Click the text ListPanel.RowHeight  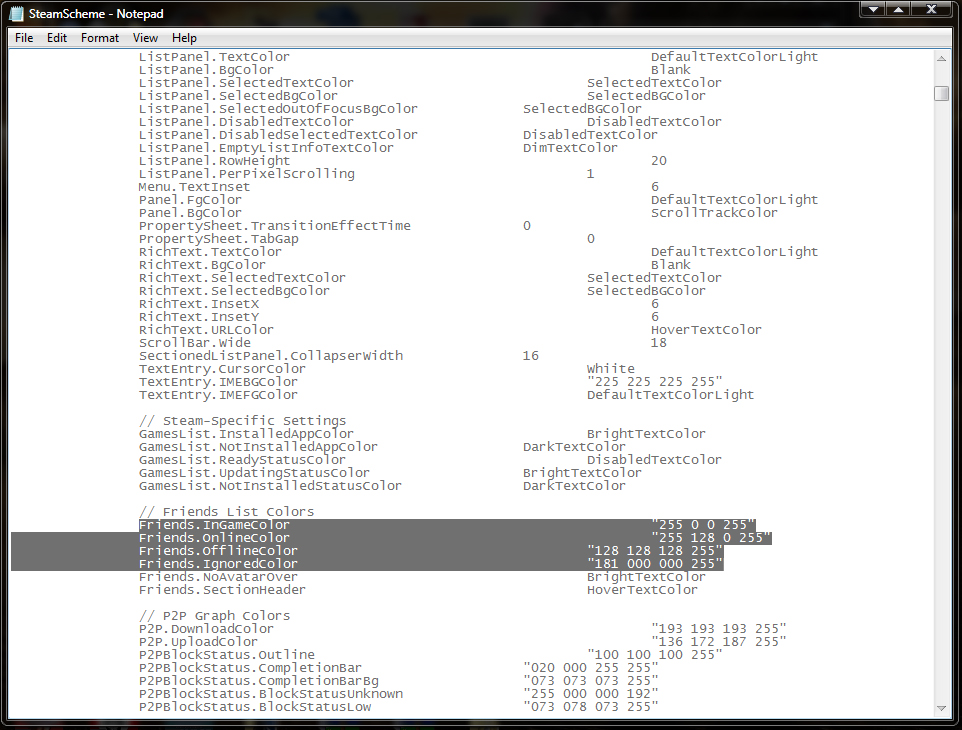tap(214, 161)
